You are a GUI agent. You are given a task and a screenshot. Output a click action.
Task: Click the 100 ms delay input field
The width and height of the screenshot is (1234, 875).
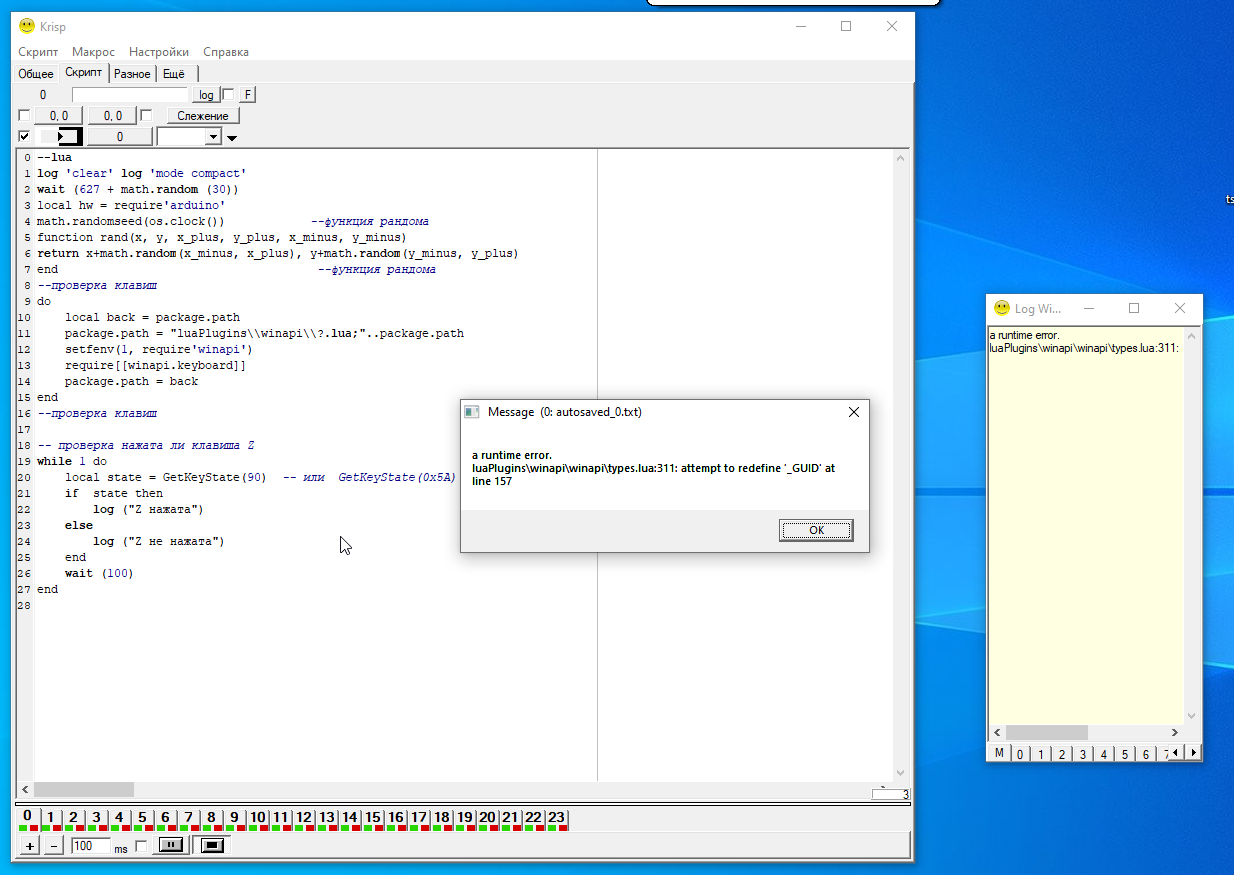coord(90,846)
